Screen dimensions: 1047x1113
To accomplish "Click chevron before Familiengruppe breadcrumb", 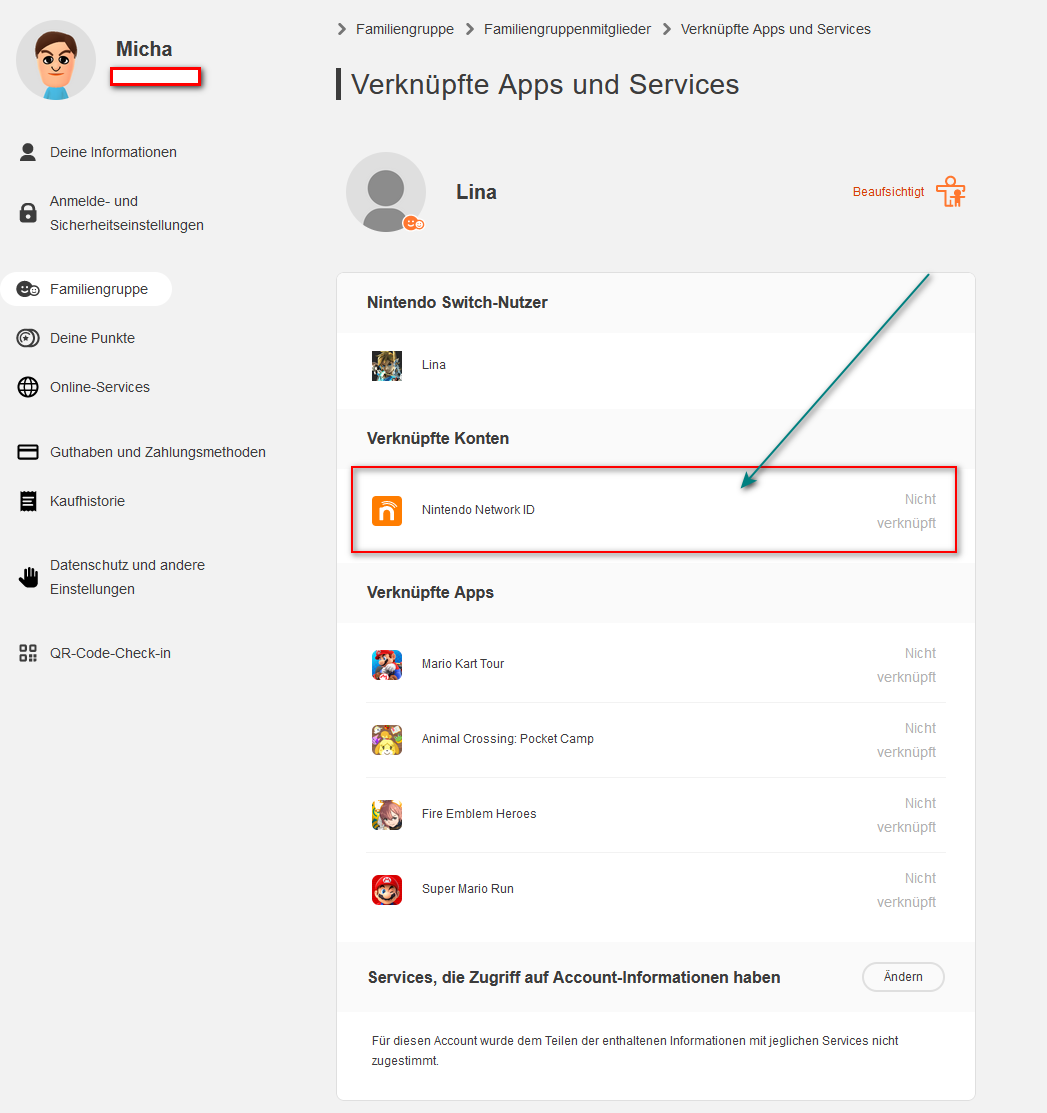I will coord(342,29).
